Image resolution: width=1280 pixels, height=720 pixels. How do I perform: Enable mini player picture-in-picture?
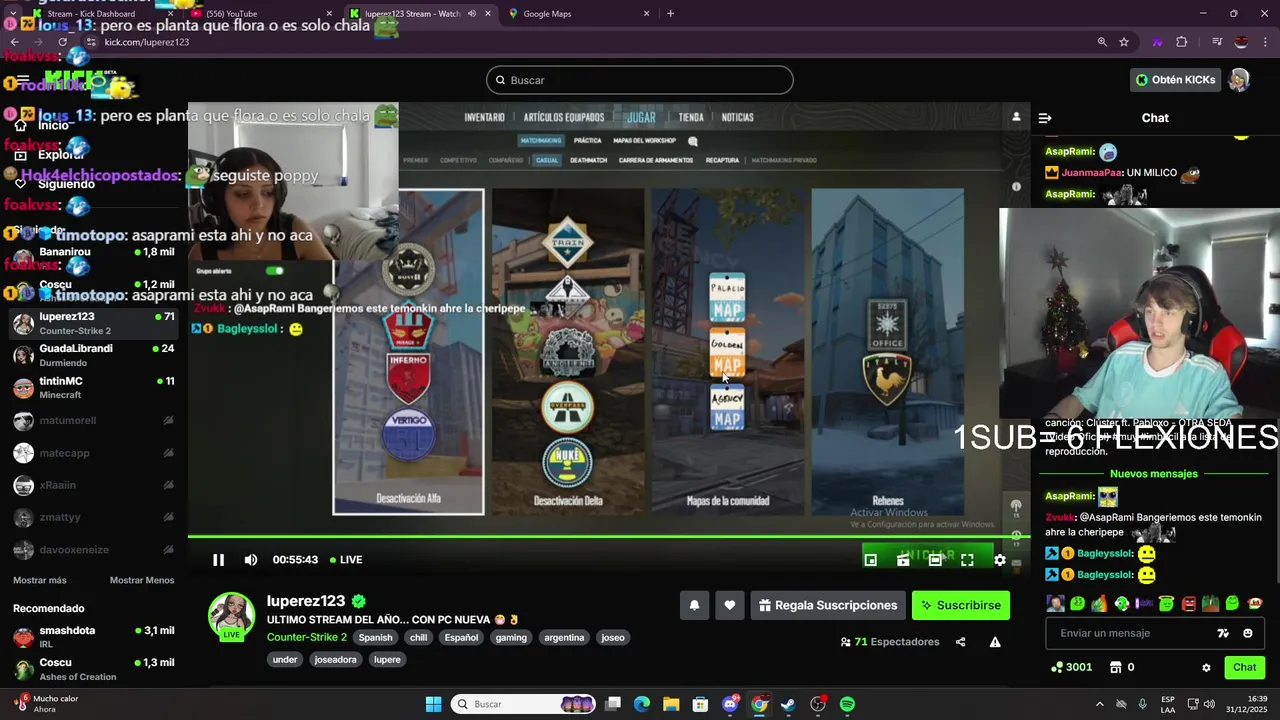pos(871,560)
